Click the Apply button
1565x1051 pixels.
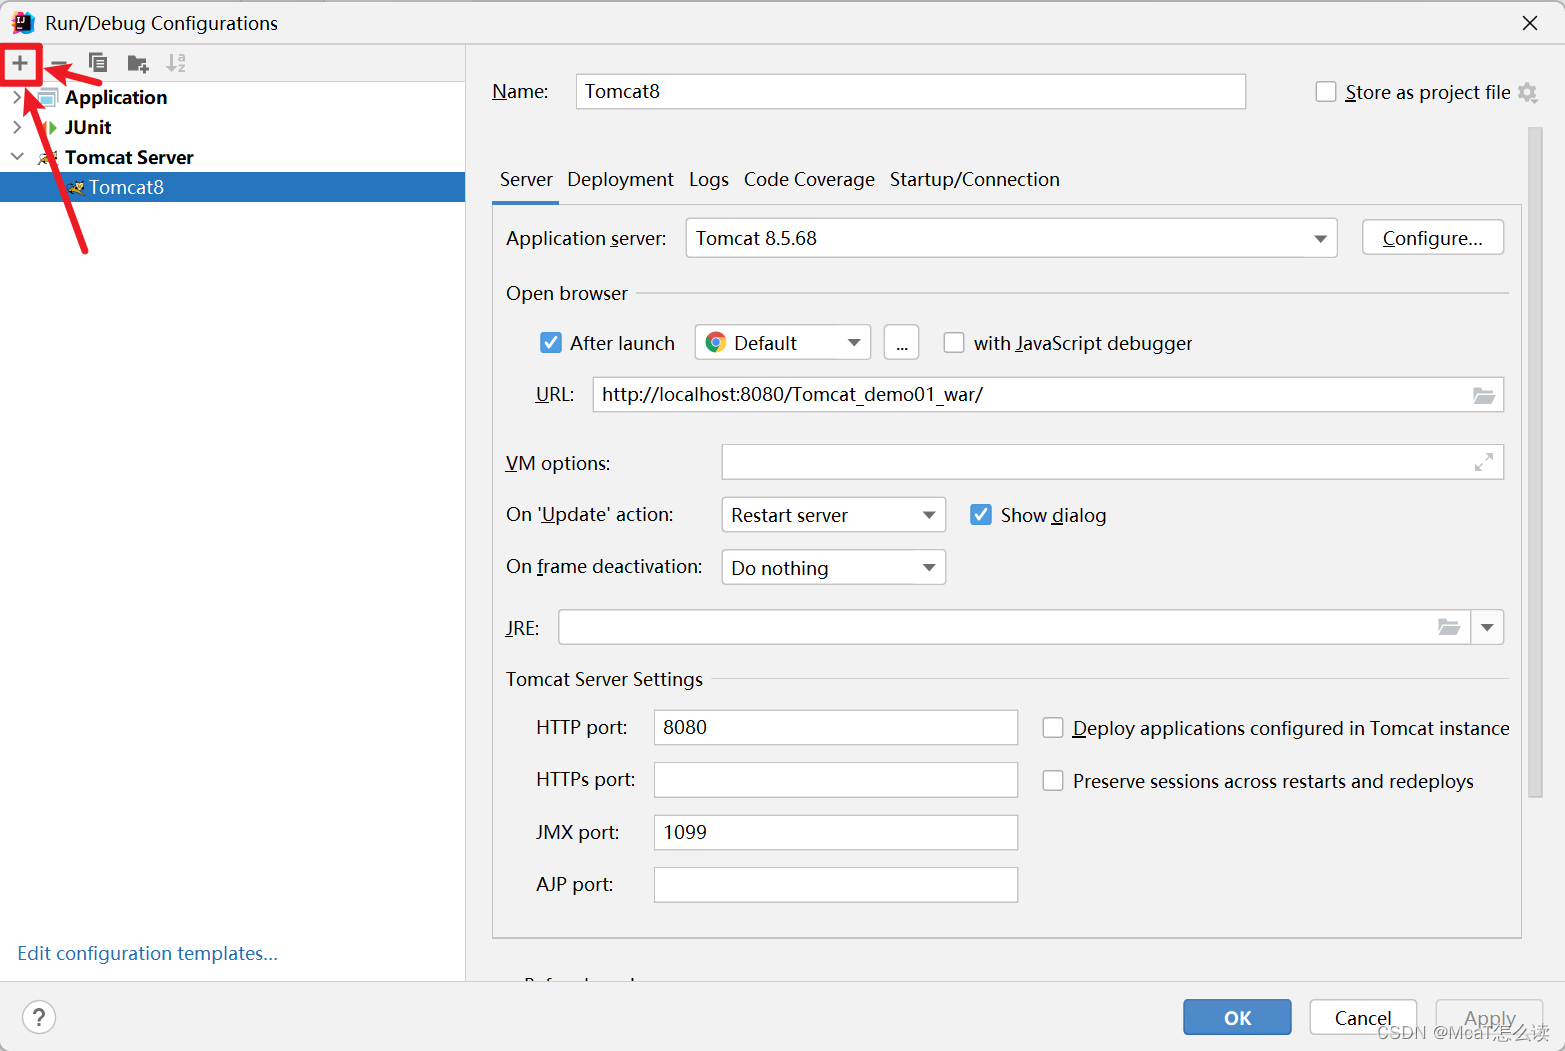[x=1489, y=1017]
